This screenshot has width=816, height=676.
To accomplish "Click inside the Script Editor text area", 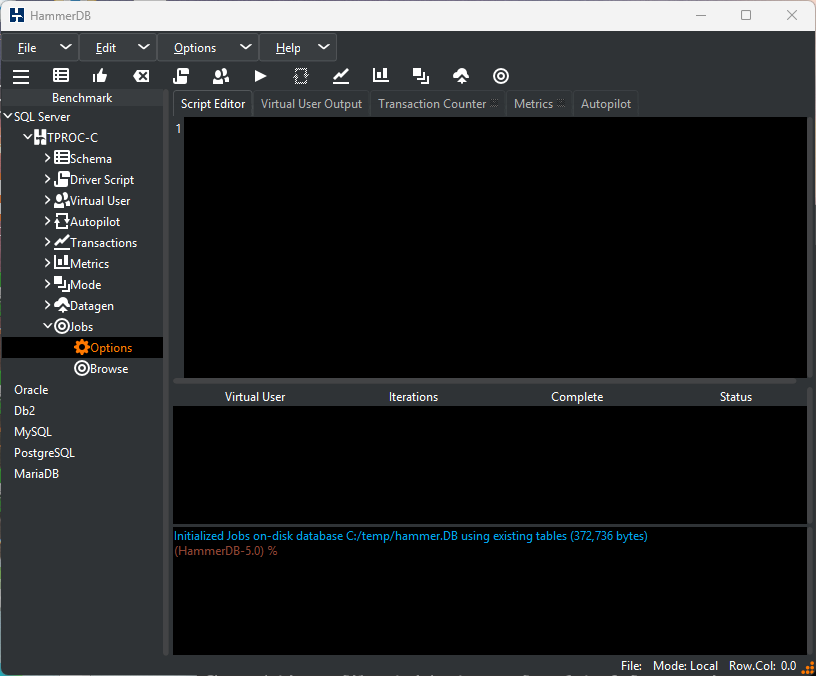I will [x=495, y=247].
